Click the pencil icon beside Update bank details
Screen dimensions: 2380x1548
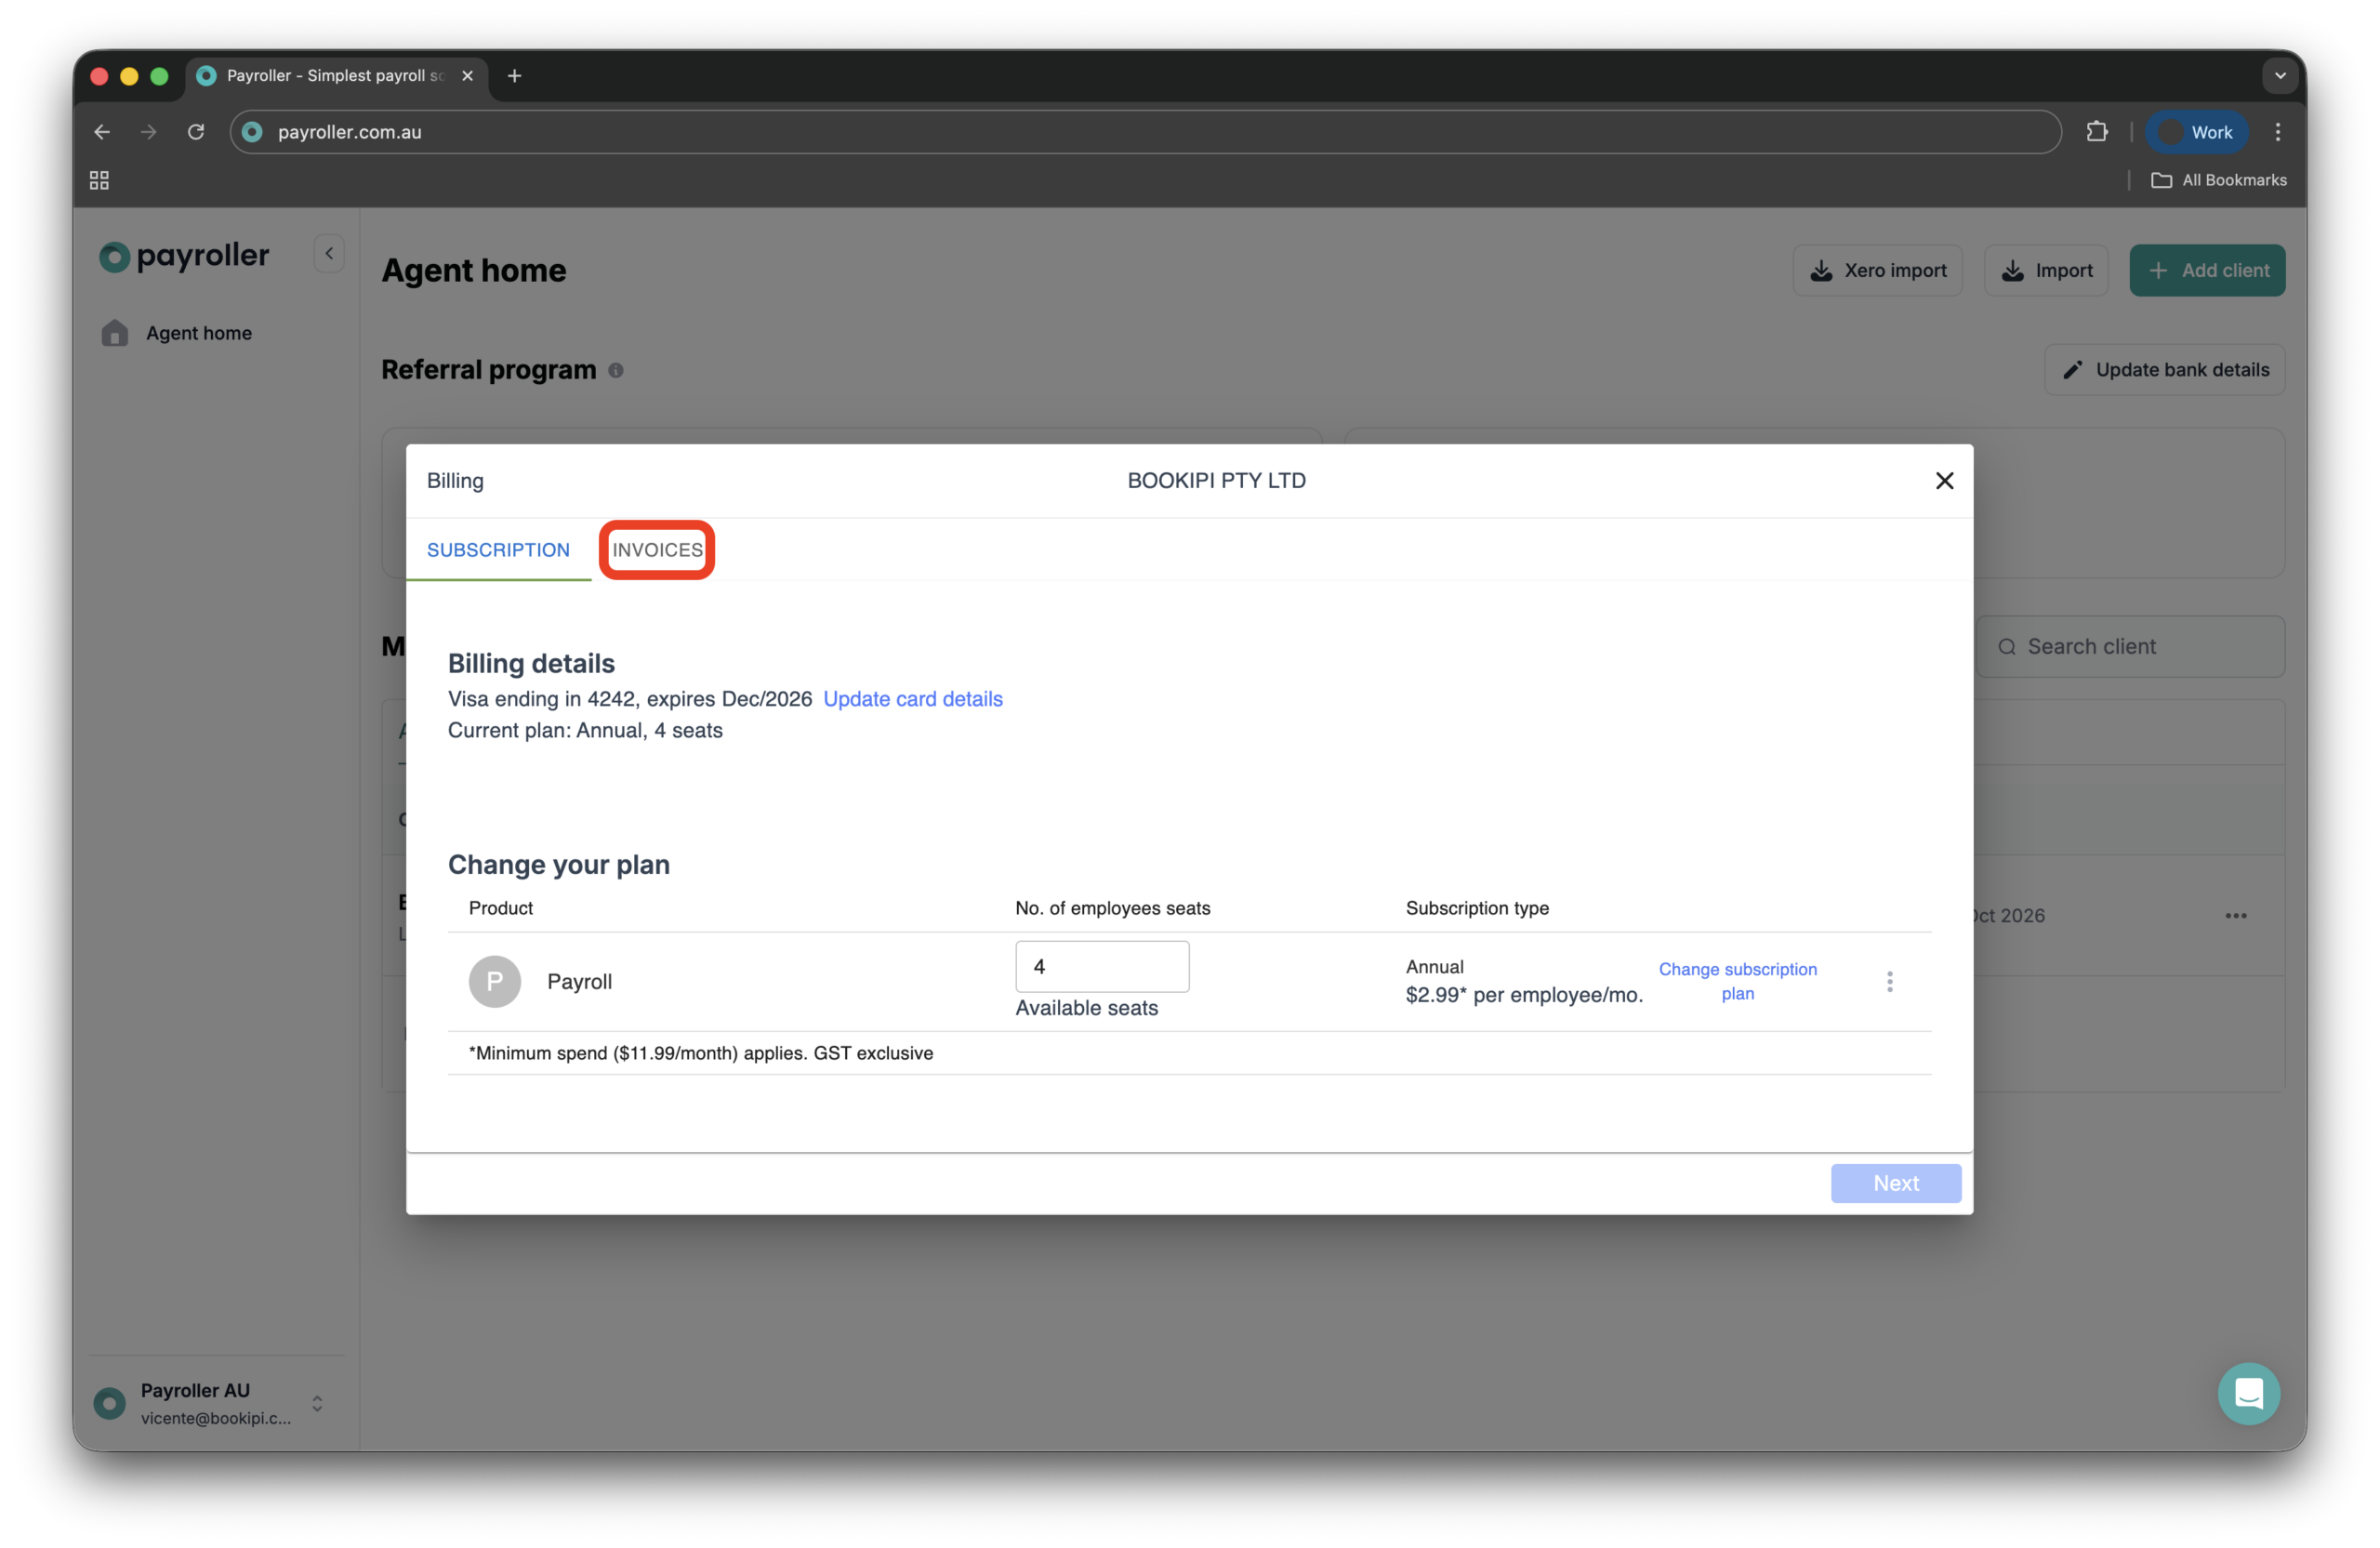(x=2073, y=369)
